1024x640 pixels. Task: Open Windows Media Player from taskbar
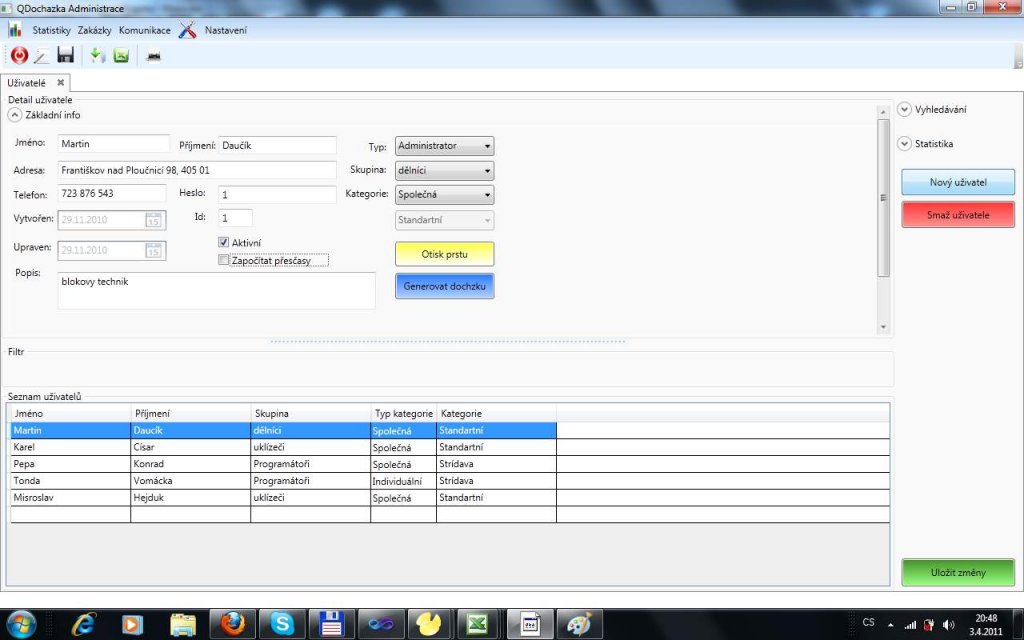131,624
